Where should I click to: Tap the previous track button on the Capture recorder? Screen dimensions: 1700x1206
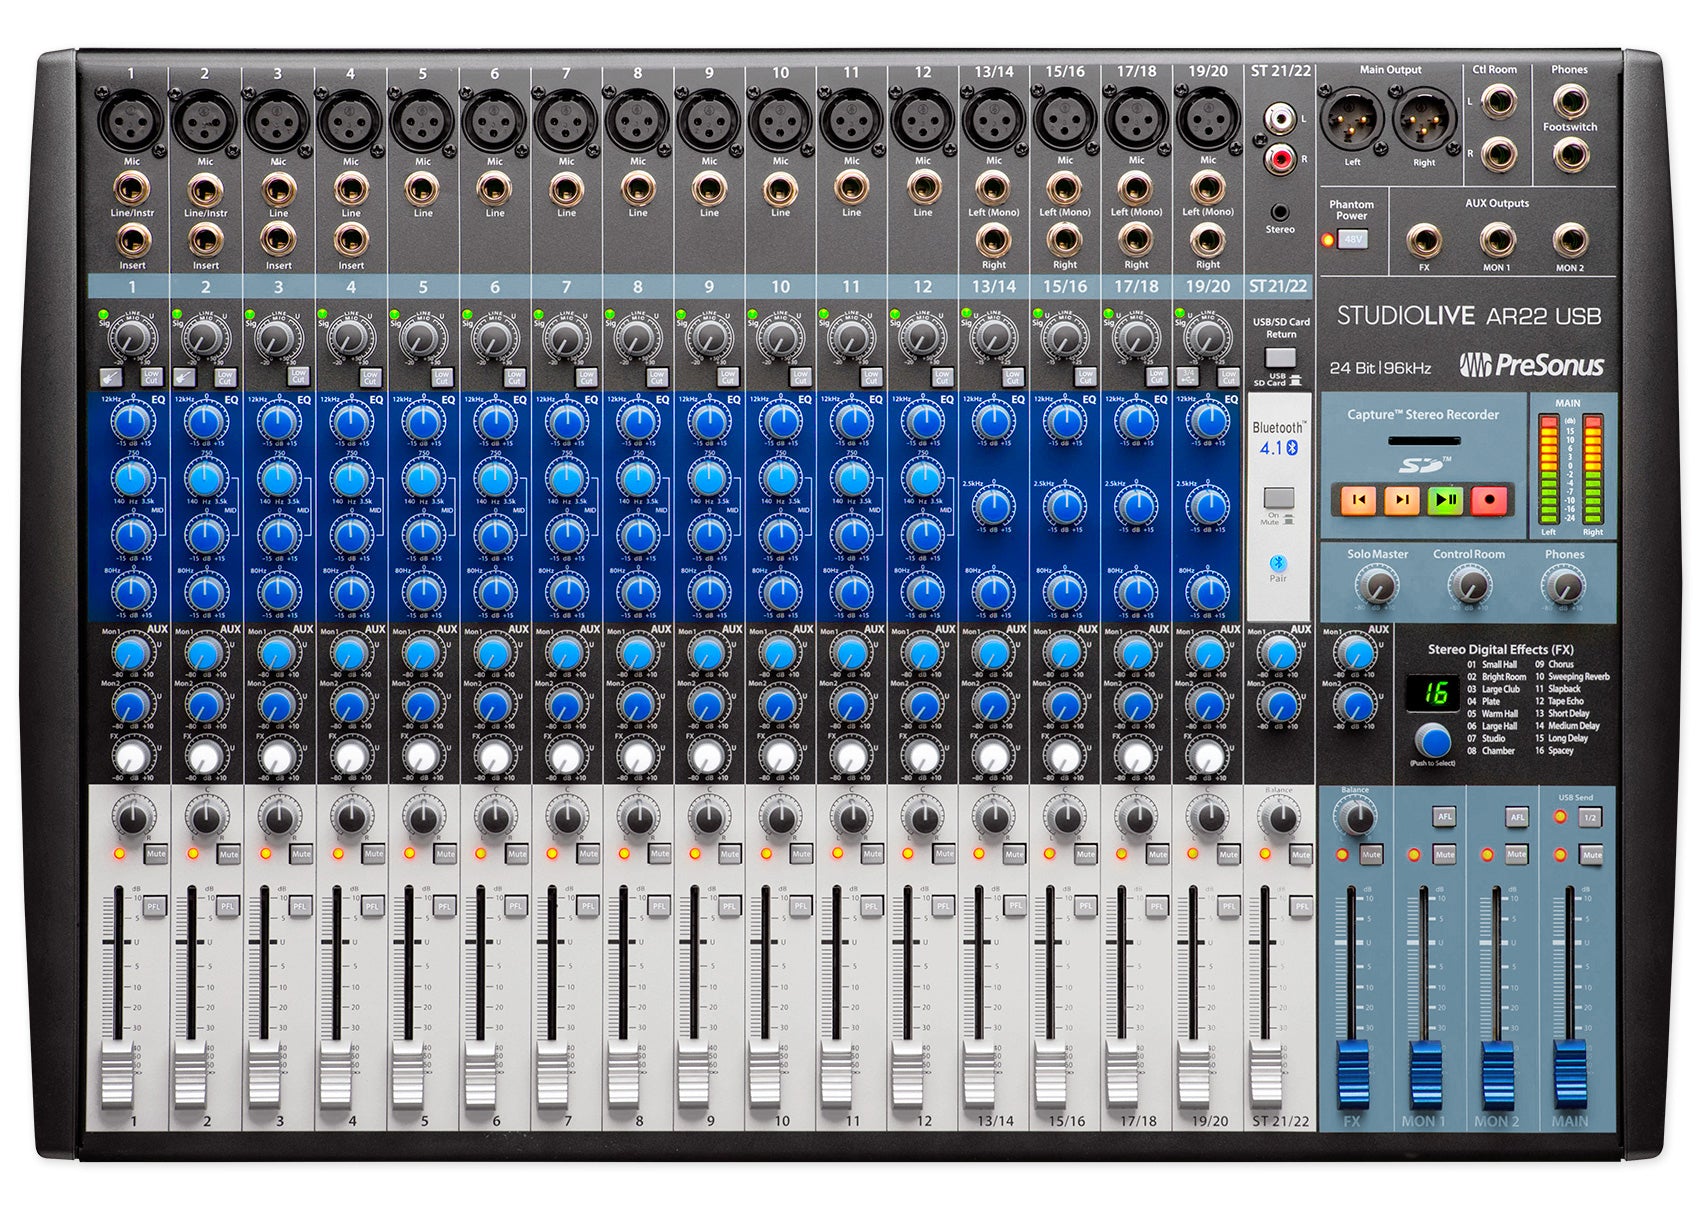click(x=1358, y=499)
